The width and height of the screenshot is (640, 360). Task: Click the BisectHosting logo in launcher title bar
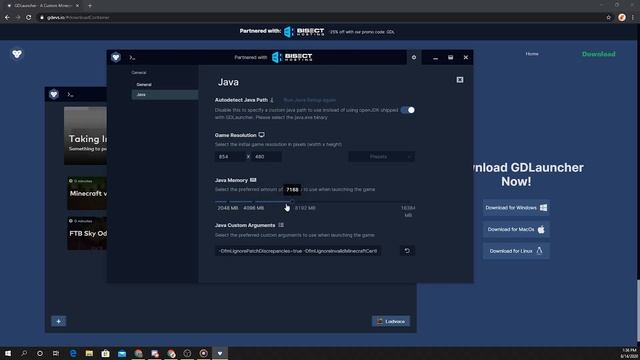(292, 57)
